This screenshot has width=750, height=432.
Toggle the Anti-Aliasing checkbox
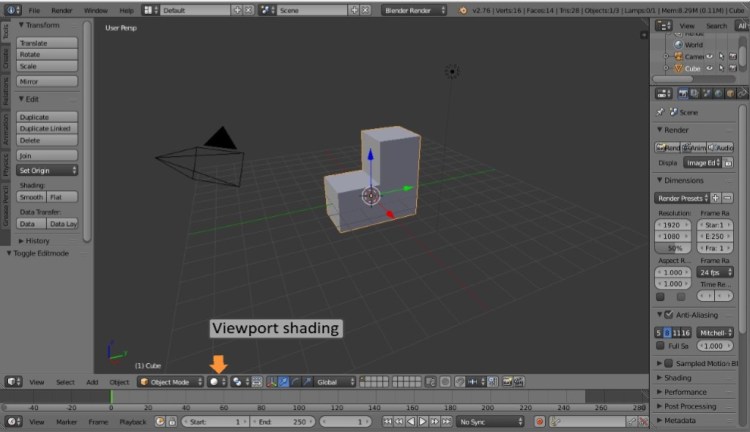669,315
